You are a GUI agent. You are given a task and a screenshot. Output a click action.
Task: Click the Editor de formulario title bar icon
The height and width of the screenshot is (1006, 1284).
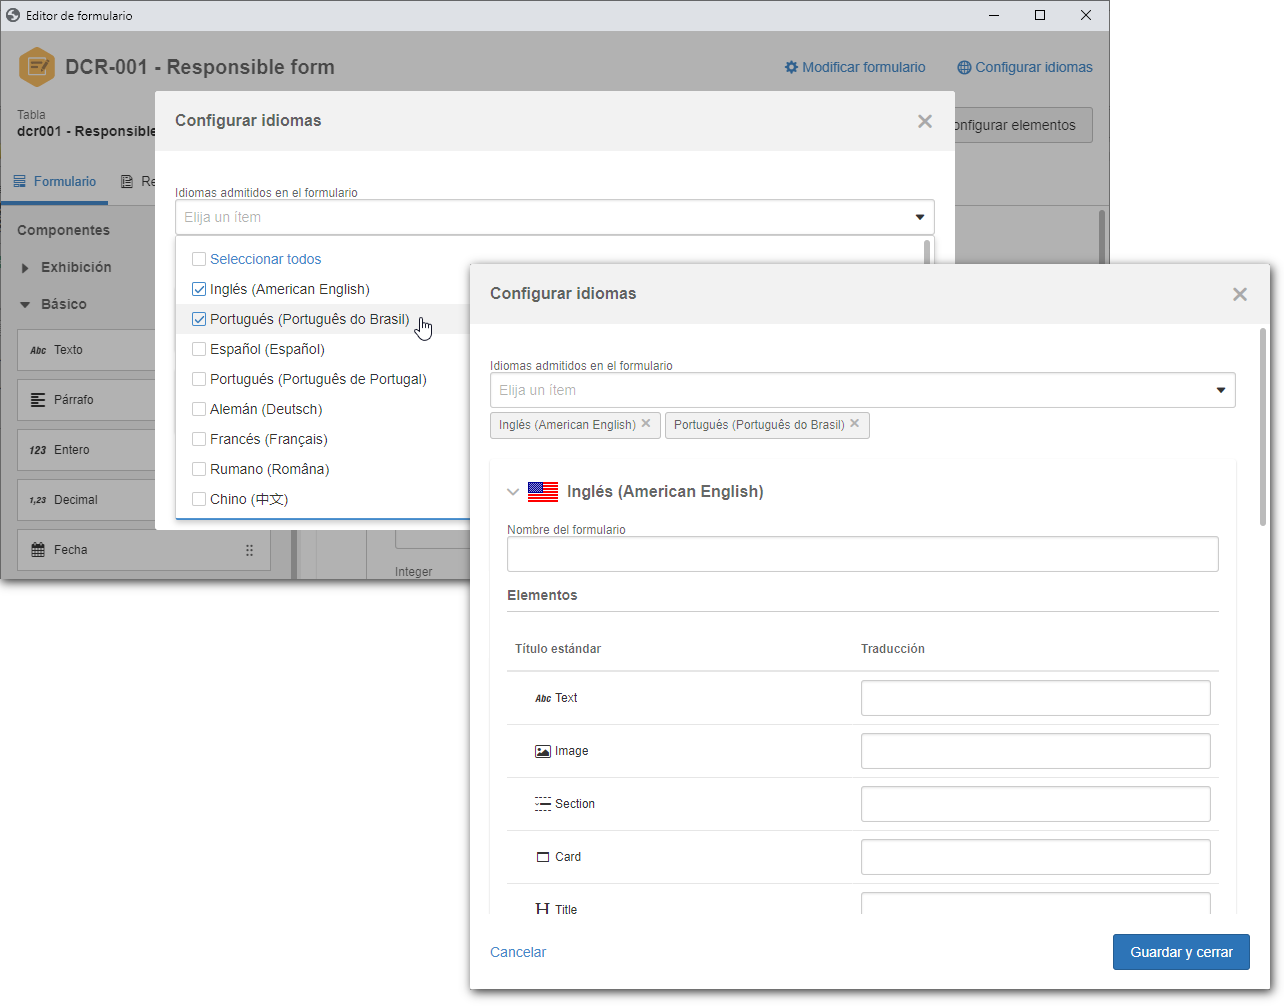click(x=13, y=15)
